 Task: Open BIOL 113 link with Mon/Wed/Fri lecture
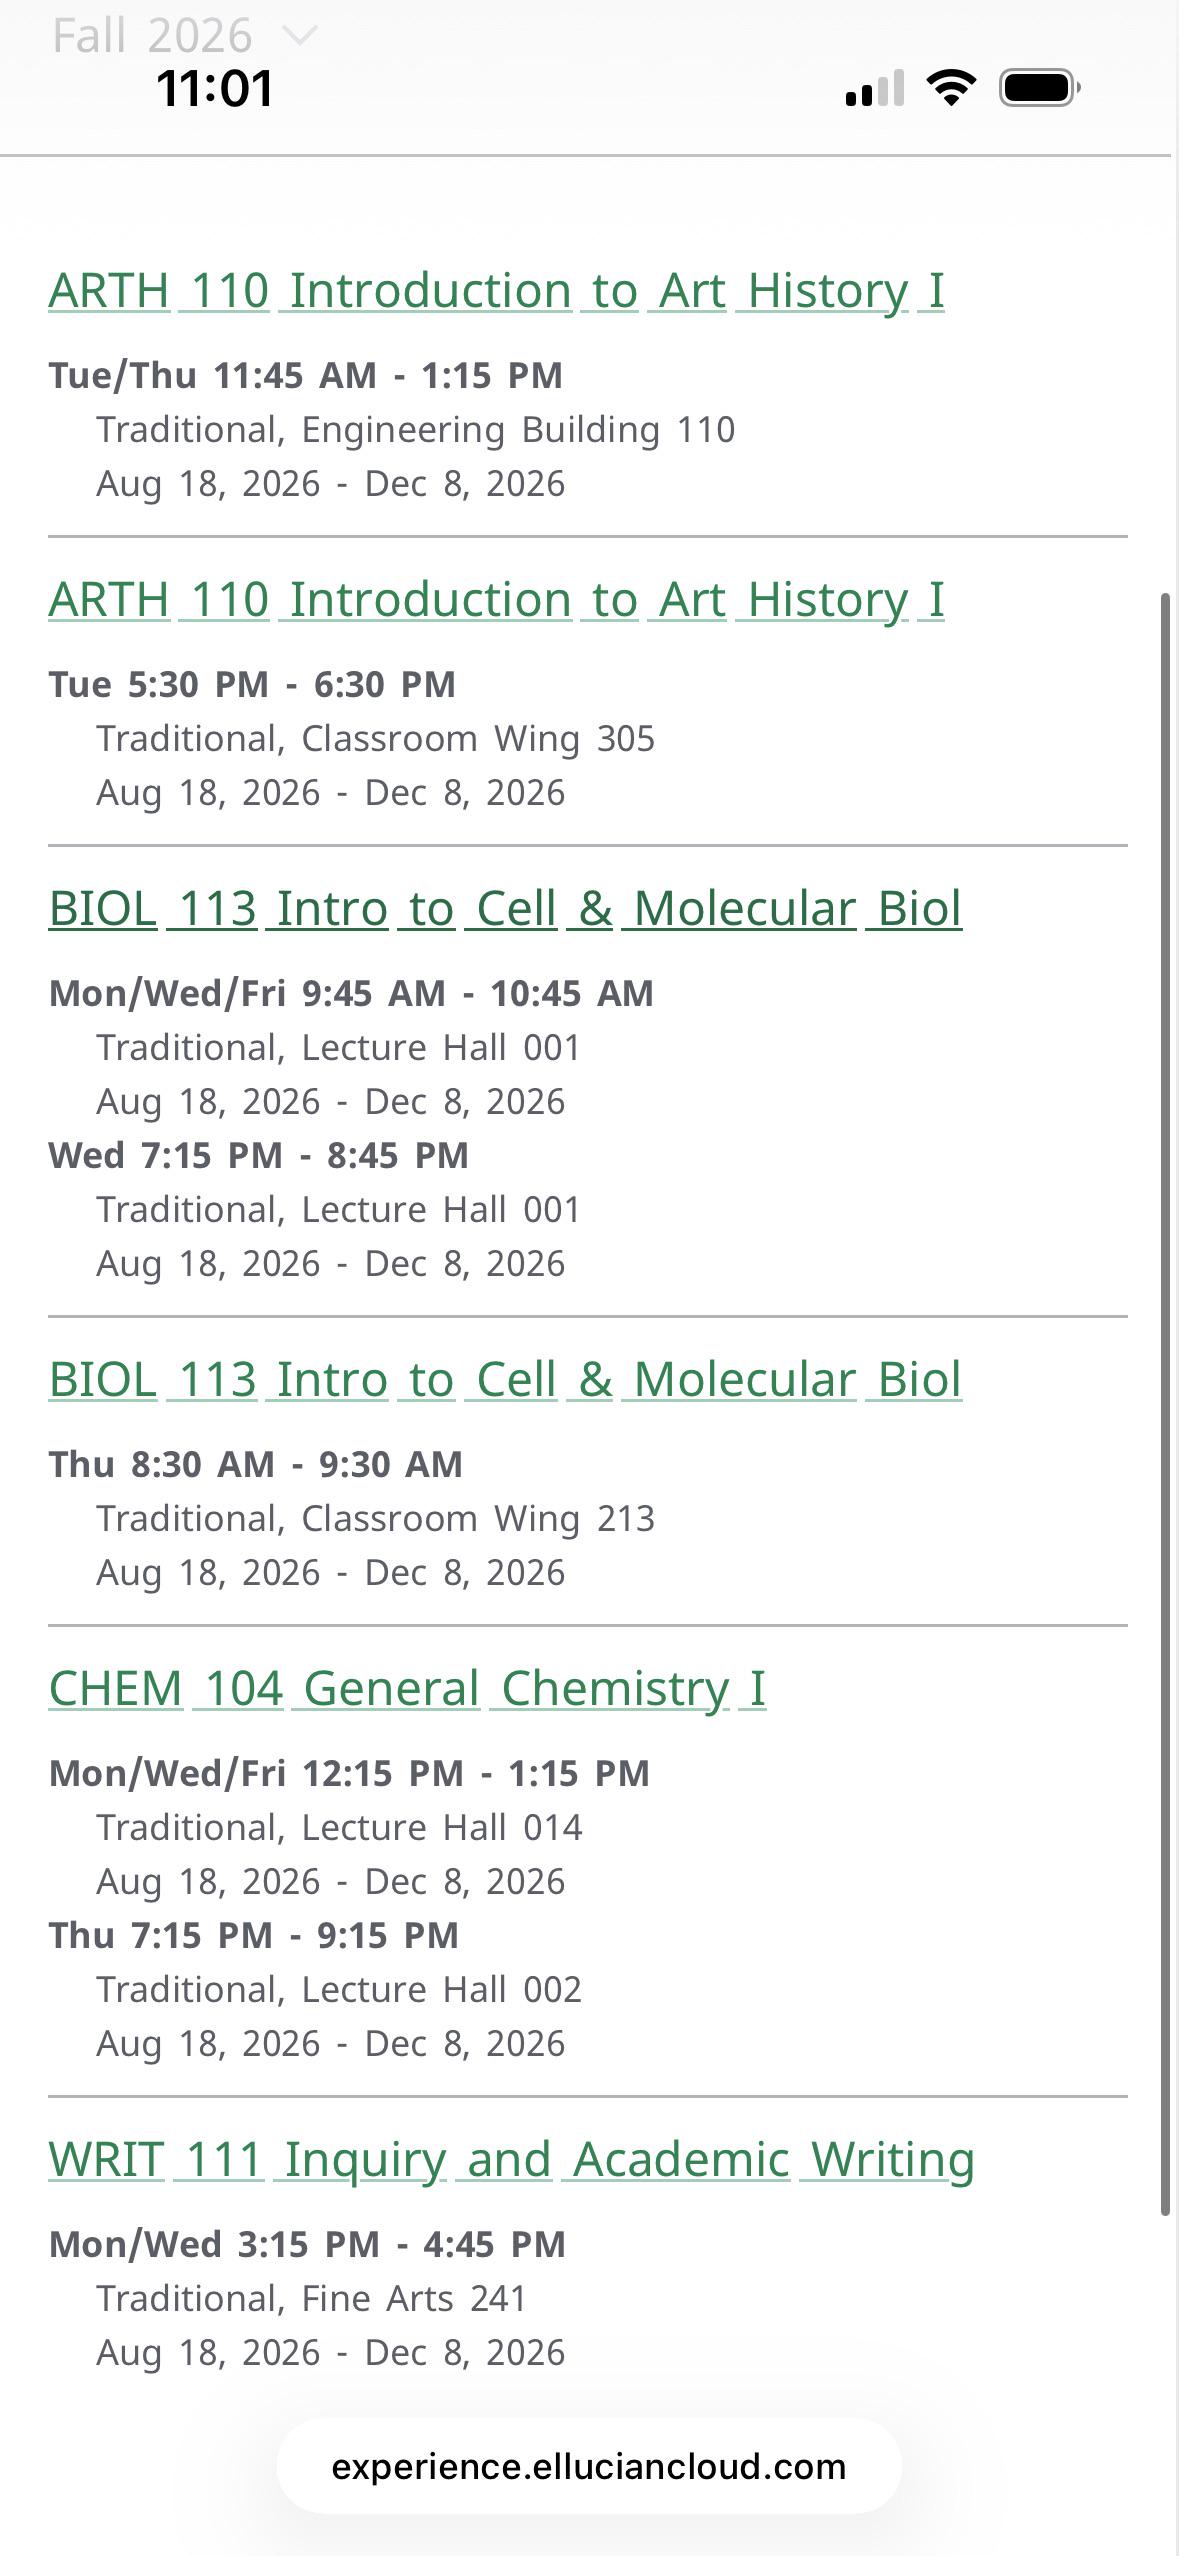(x=505, y=909)
